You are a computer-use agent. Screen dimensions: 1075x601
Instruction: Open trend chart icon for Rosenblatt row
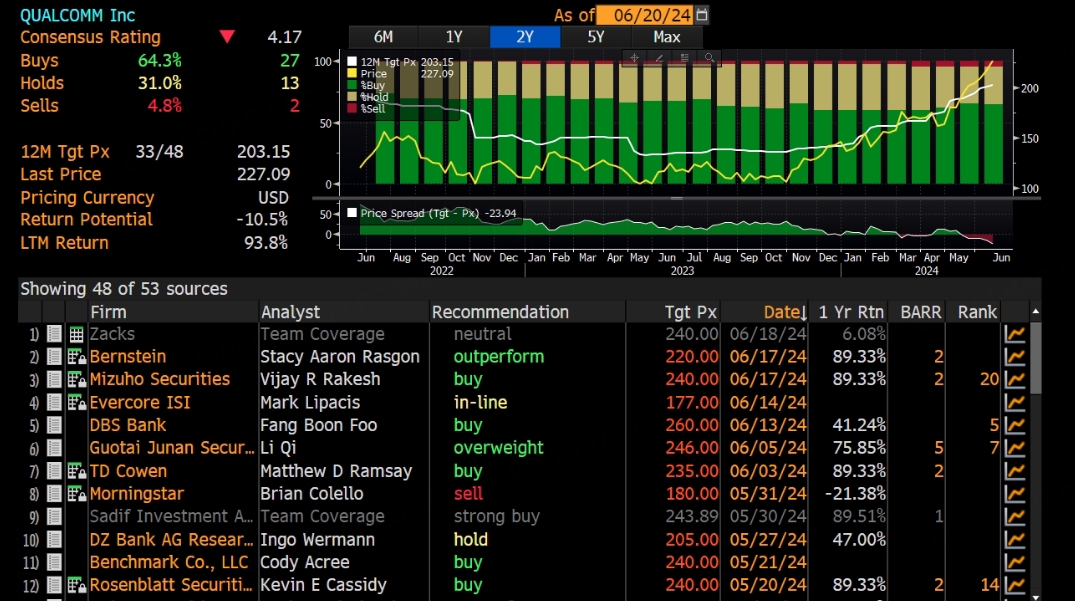pyautogui.click(x=1015, y=585)
